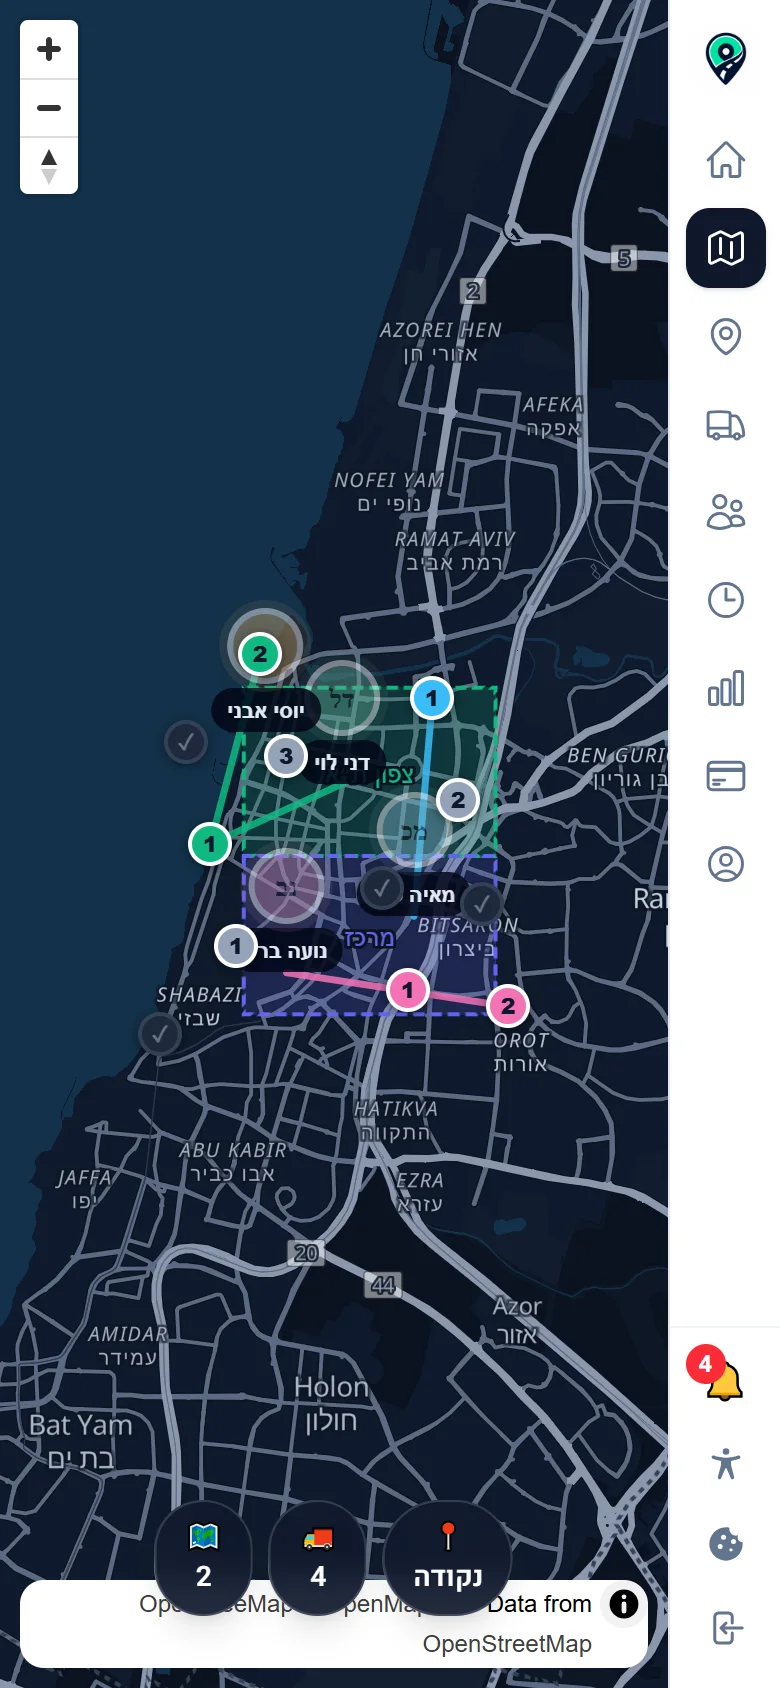Select green stop marker 2 by the coast
The image size is (780, 1688).
click(x=260, y=654)
